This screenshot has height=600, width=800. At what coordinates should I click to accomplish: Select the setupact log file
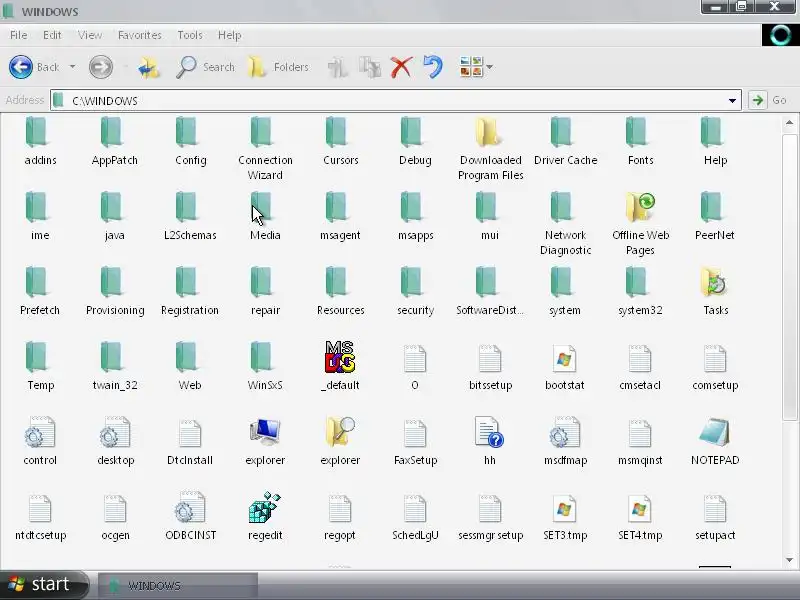point(715,509)
